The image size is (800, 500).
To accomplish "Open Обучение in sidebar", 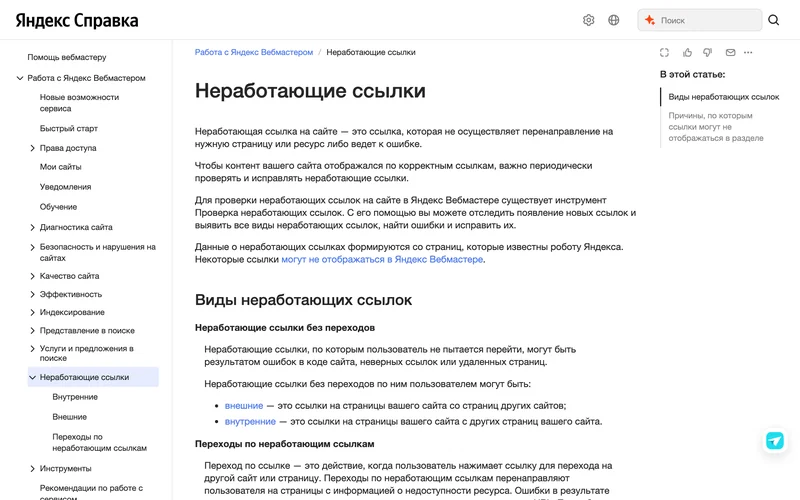I will pos(59,207).
